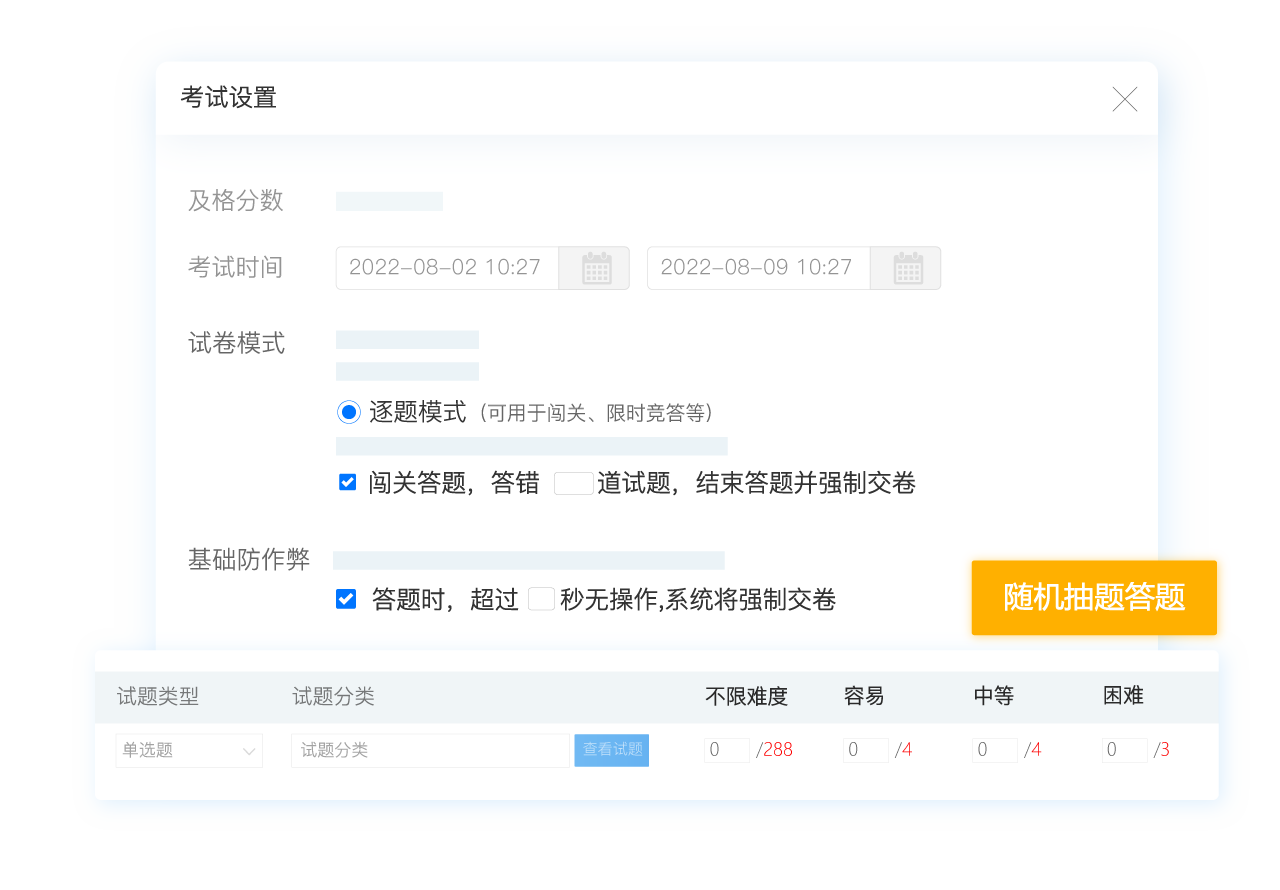Screen dimensions: 1280x890
Task: Open calendar picker for end time 2022-08-09
Action: pyautogui.click(x=907, y=268)
